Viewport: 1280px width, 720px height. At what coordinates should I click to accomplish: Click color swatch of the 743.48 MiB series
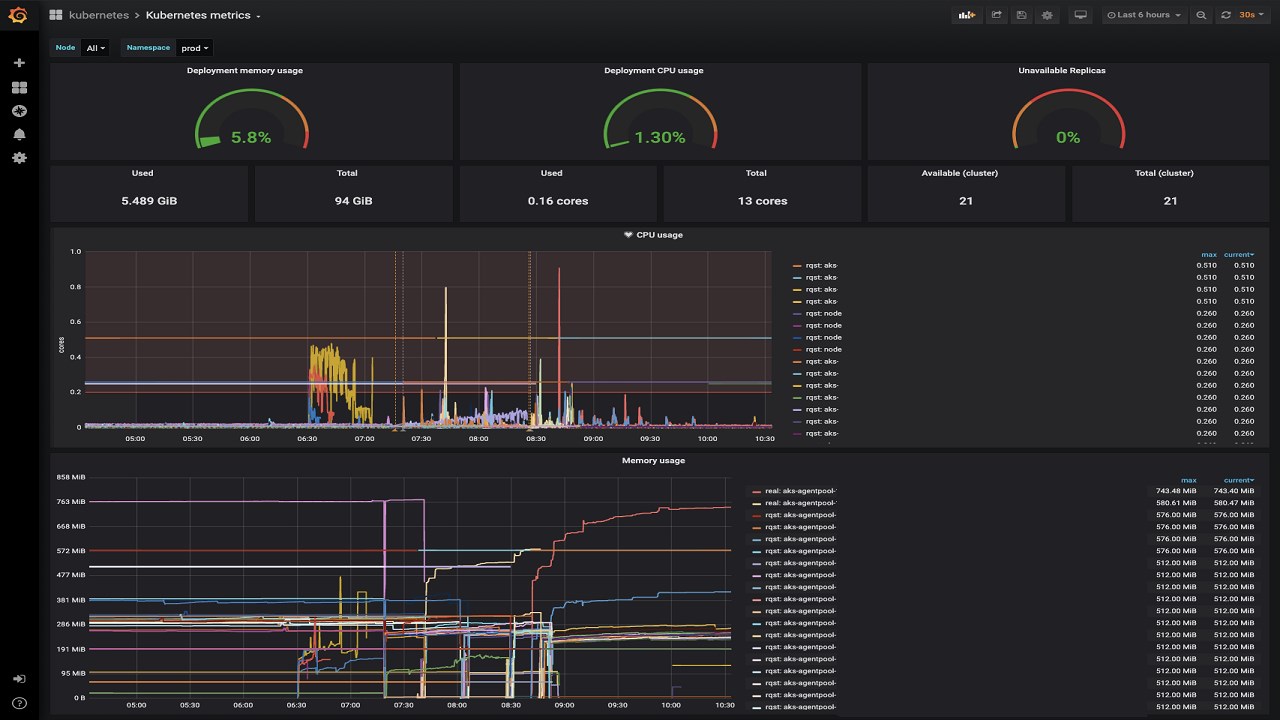point(756,491)
